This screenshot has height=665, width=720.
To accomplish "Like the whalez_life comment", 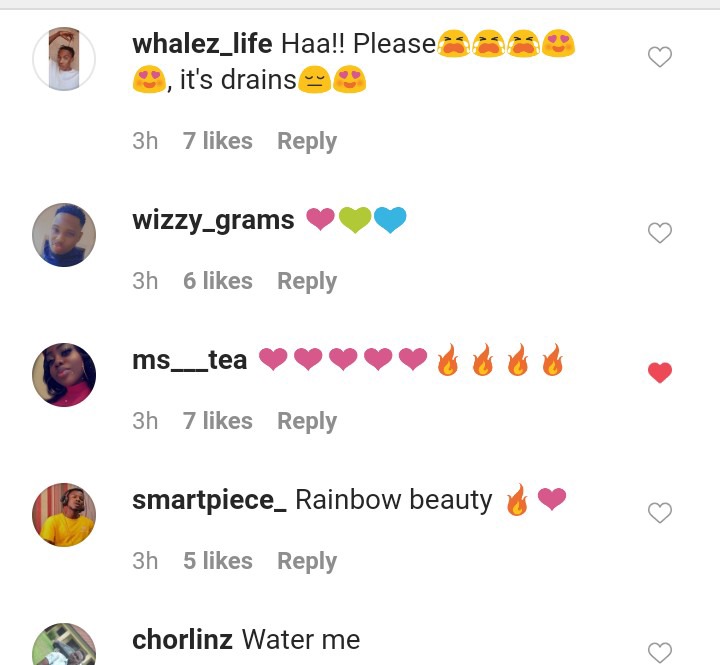I will pos(660,57).
